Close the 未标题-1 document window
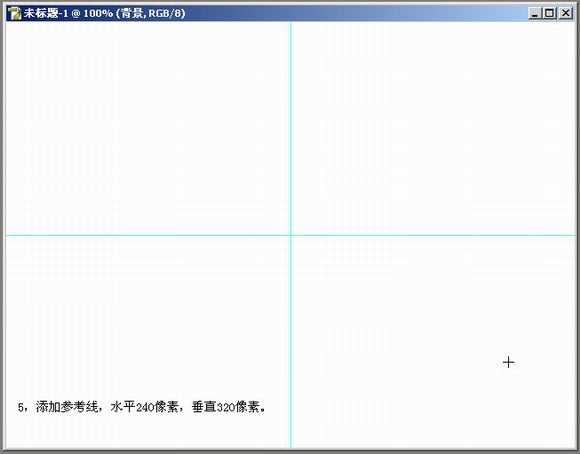 (x=566, y=13)
